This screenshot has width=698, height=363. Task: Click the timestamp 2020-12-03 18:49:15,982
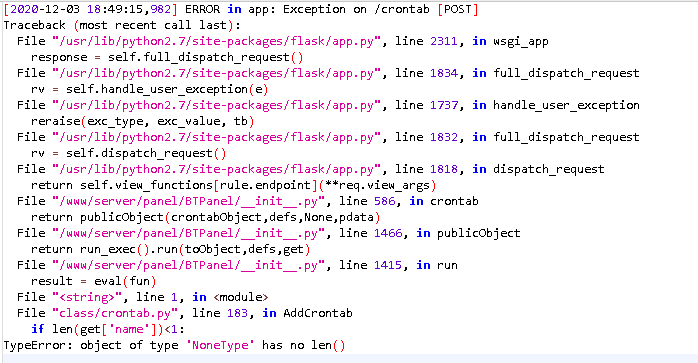click(90, 9)
